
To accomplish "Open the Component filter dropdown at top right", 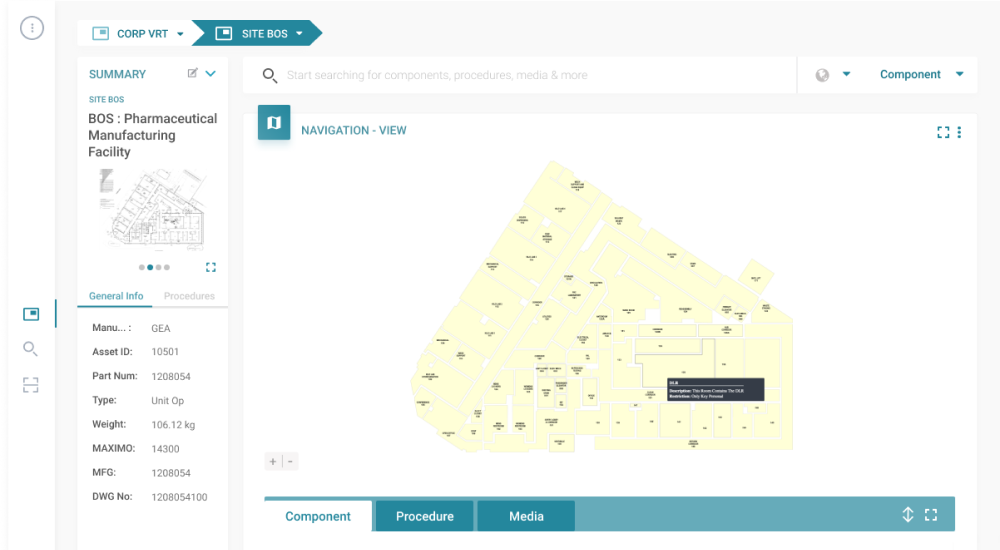I will click(922, 75).
